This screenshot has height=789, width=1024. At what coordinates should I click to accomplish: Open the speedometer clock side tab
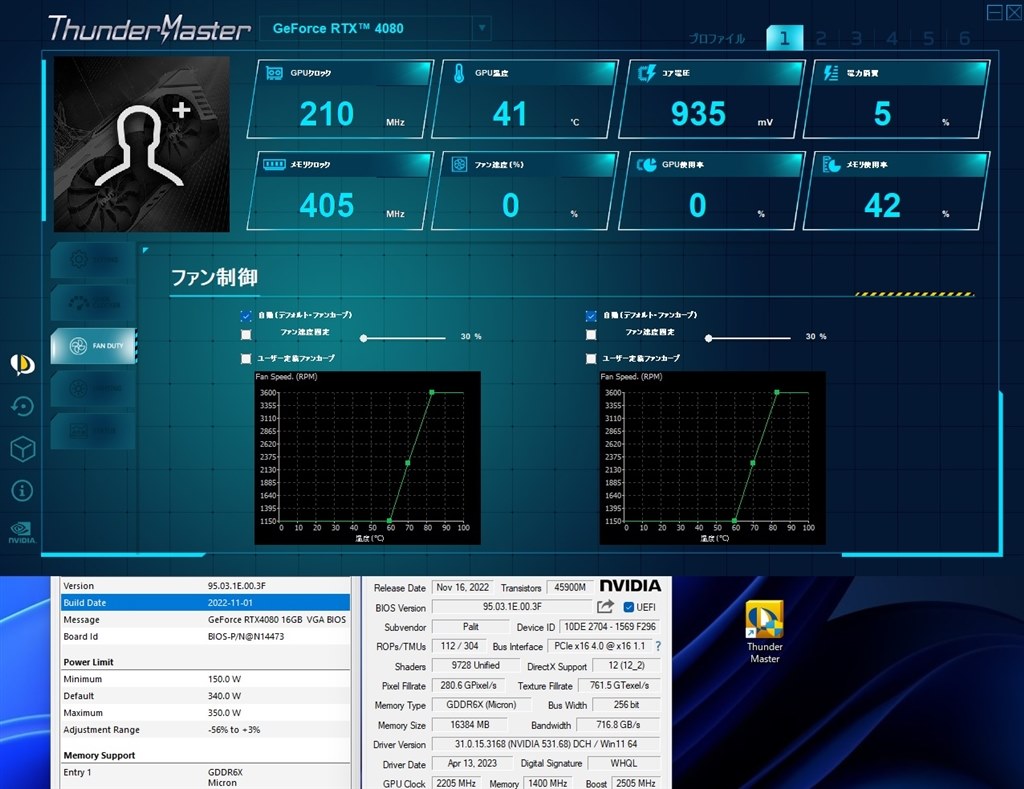tap(93, 302)
